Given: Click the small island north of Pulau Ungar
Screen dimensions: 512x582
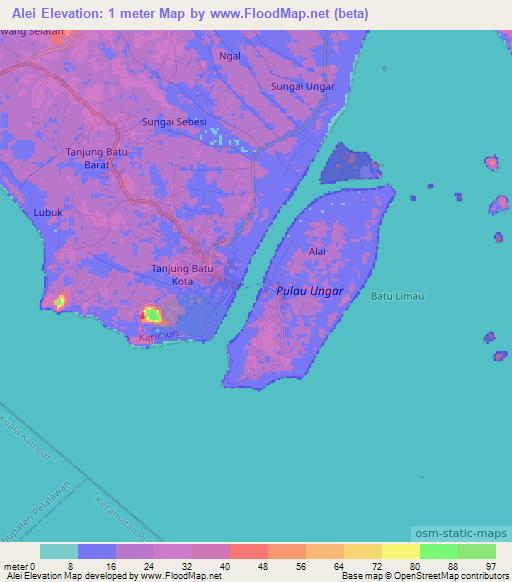Looking at the screenshot, I should [350, 164].
